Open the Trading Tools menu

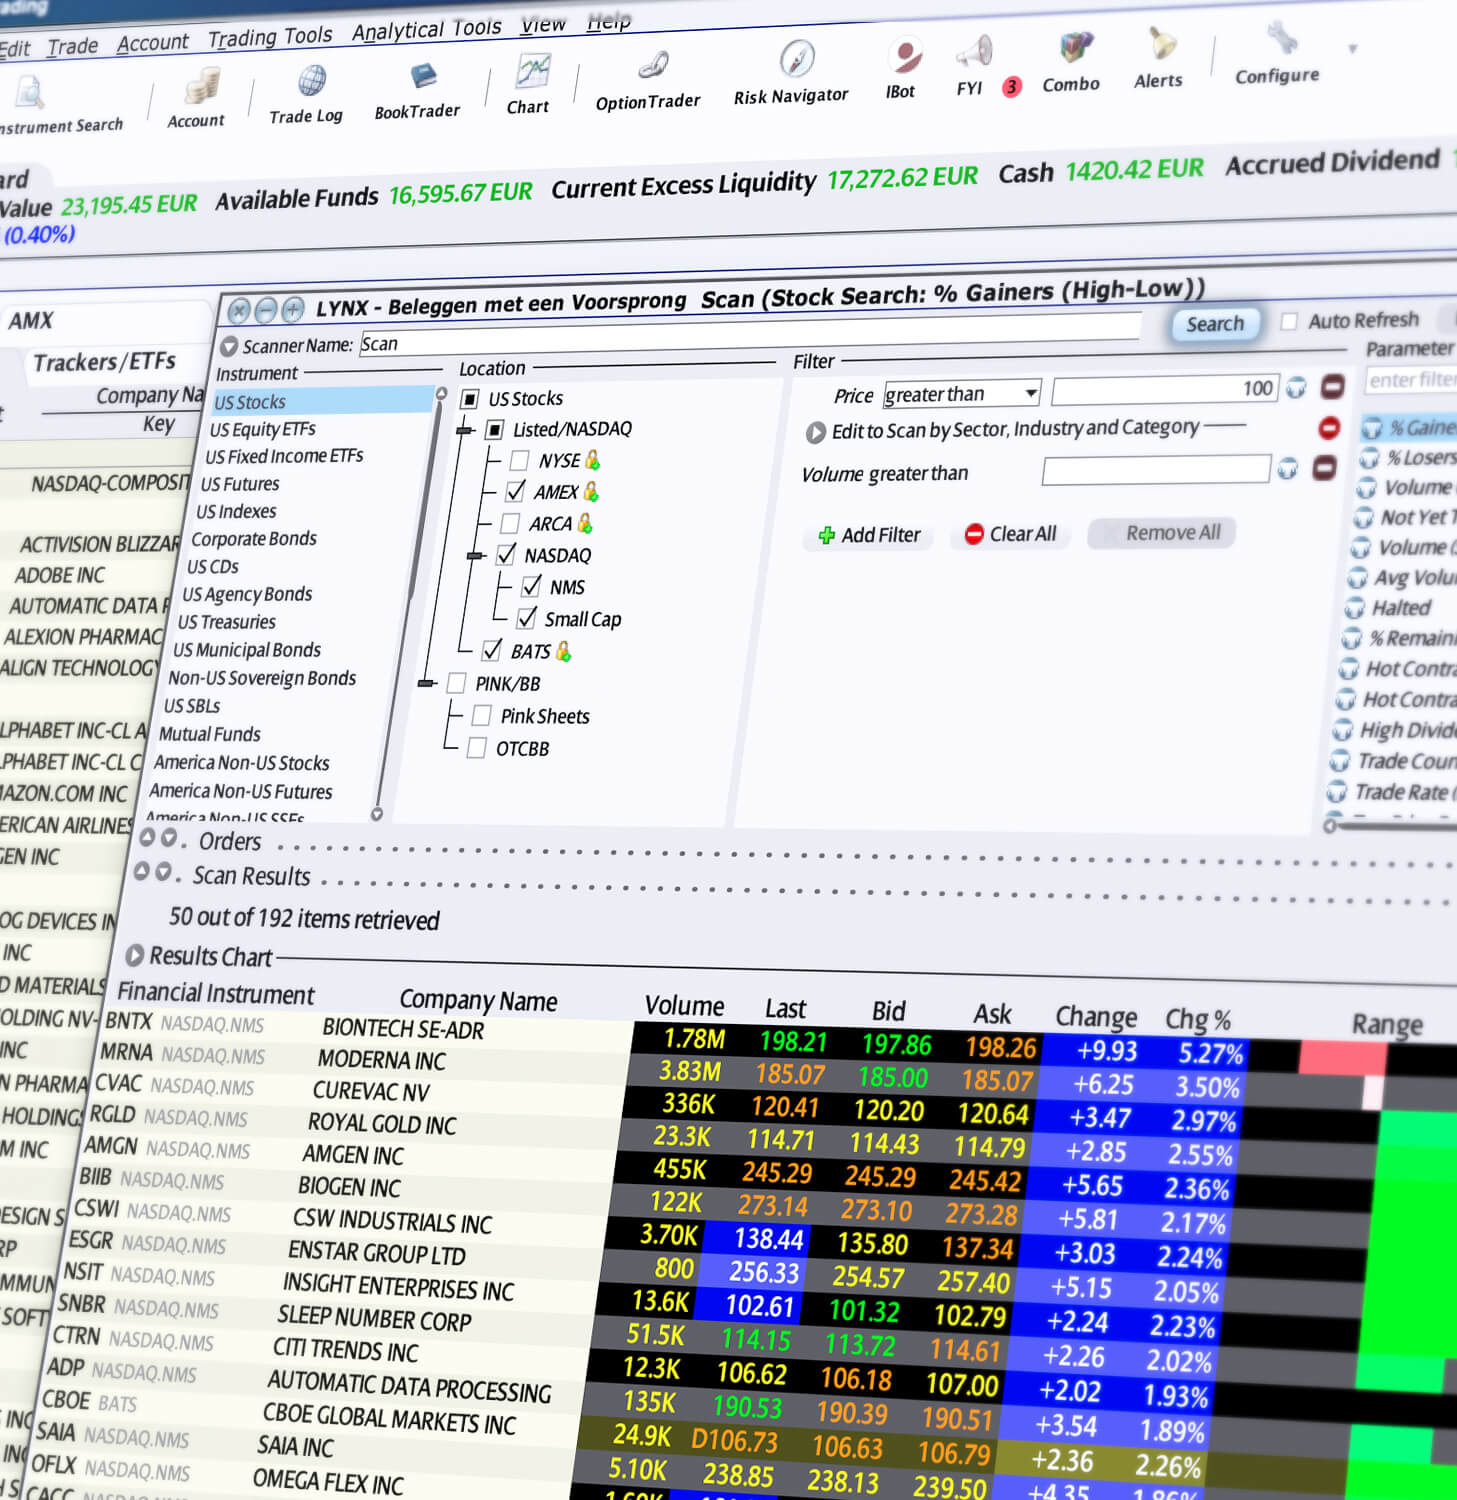click(270, 37)
